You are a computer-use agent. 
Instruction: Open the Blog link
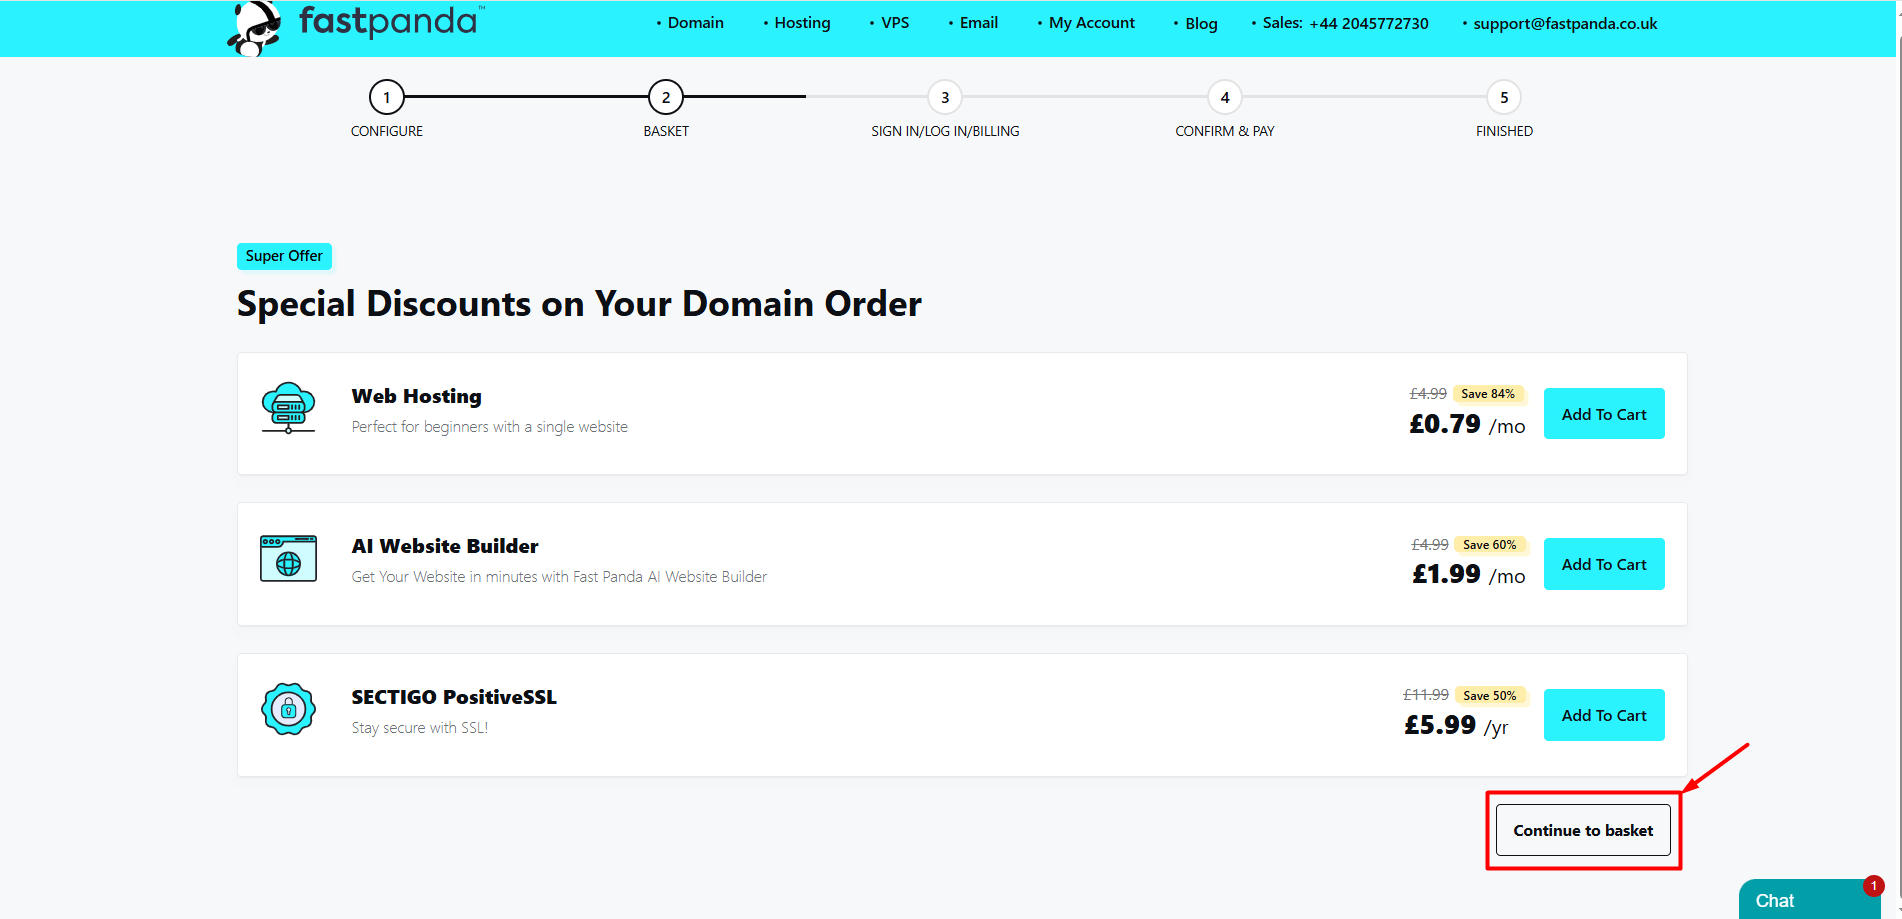pos(1201,24)
